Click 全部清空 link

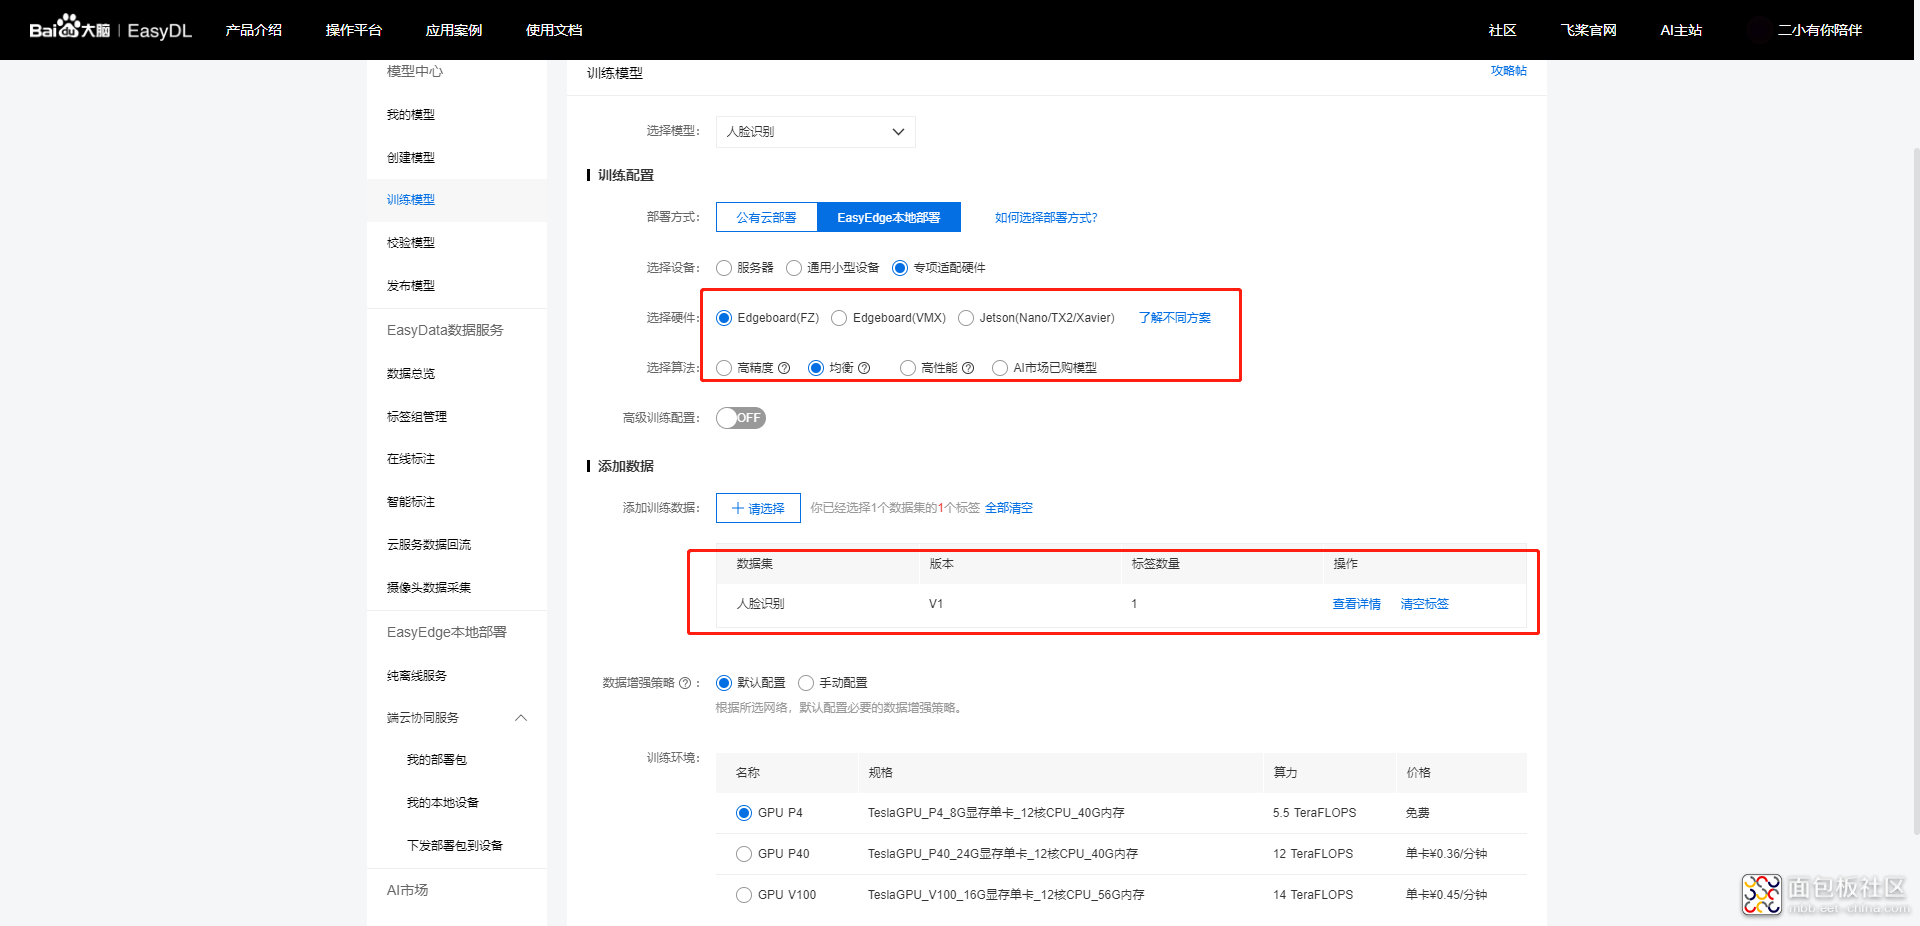[x=1009, y=508]
